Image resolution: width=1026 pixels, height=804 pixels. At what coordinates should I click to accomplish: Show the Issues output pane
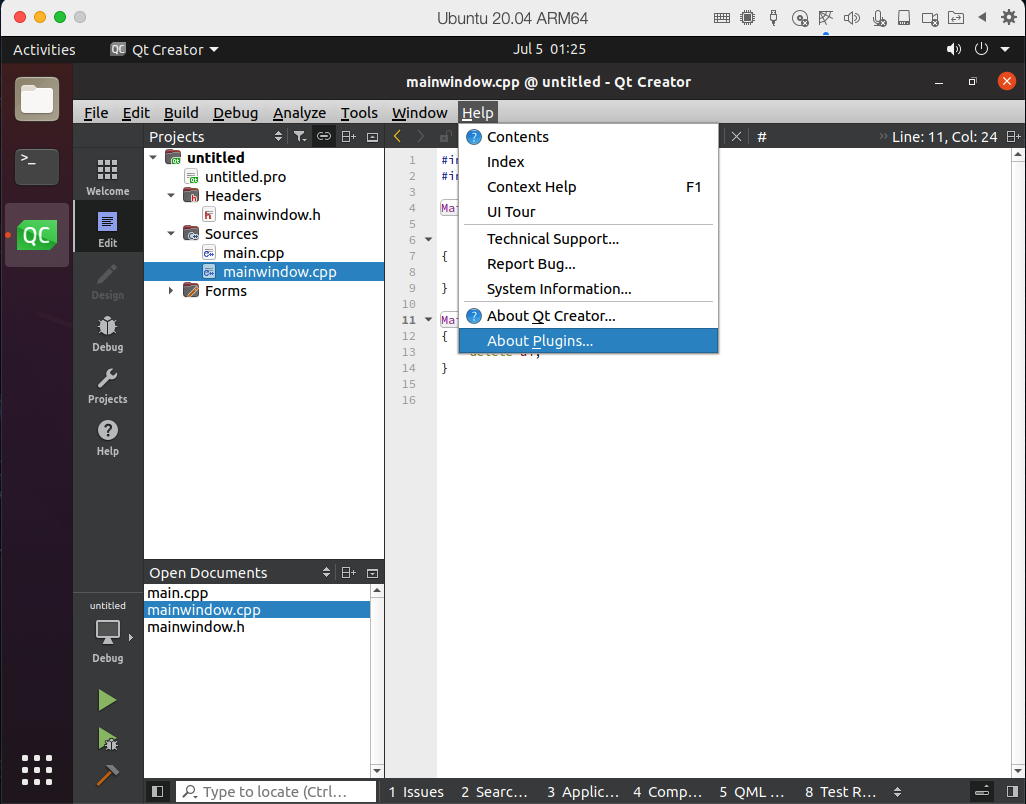[416, 792]
